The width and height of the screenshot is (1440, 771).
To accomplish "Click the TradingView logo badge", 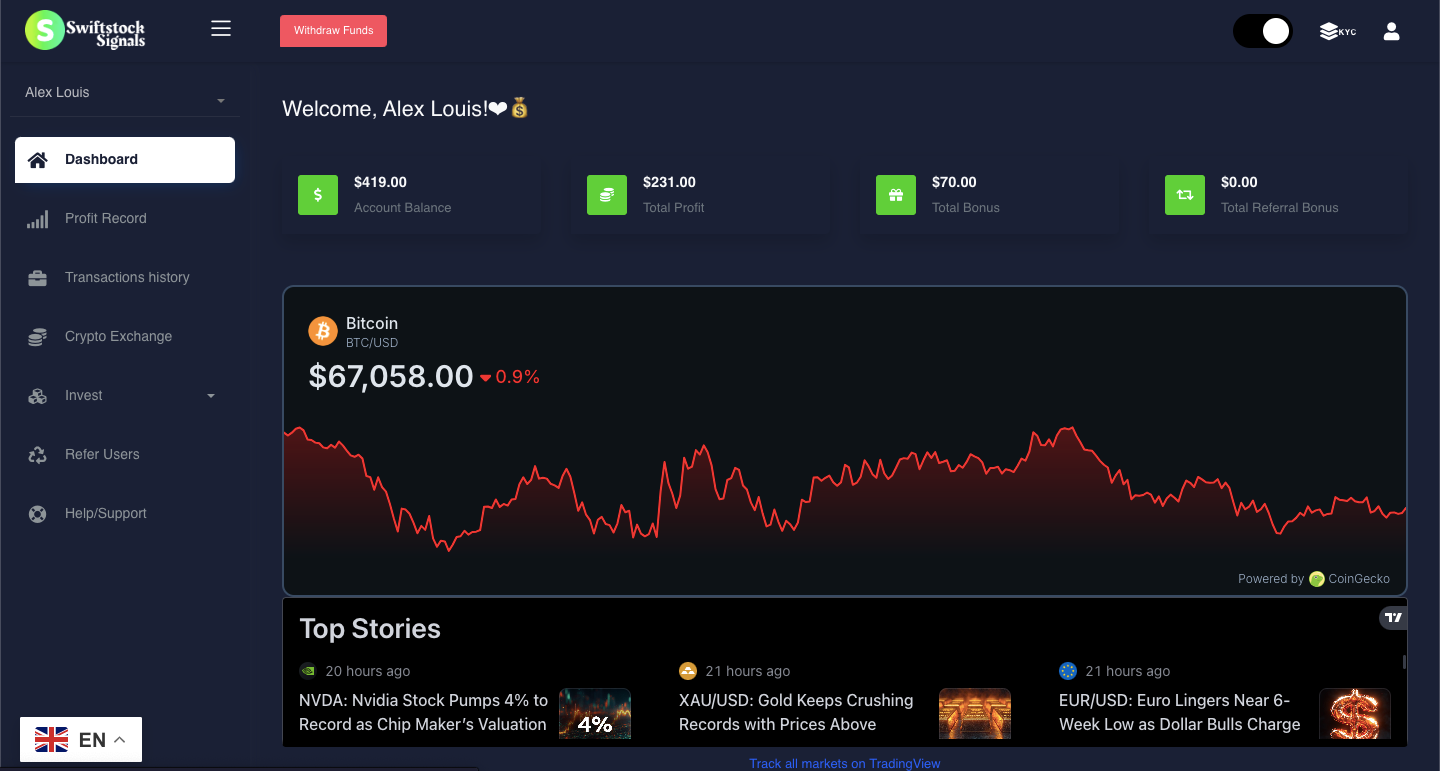I will point(1393,618).
